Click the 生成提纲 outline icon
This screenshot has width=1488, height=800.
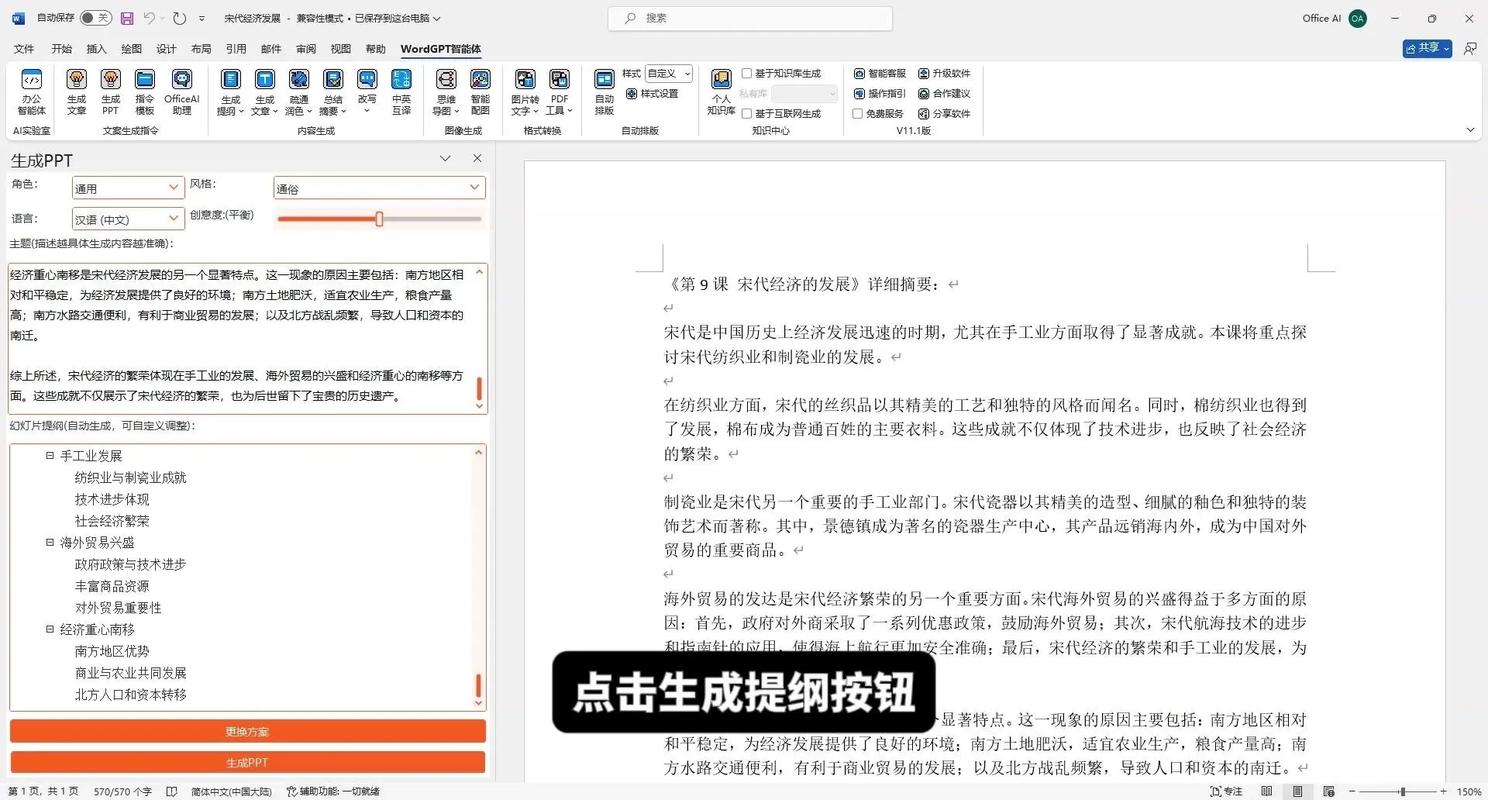(x=230, y=92)
